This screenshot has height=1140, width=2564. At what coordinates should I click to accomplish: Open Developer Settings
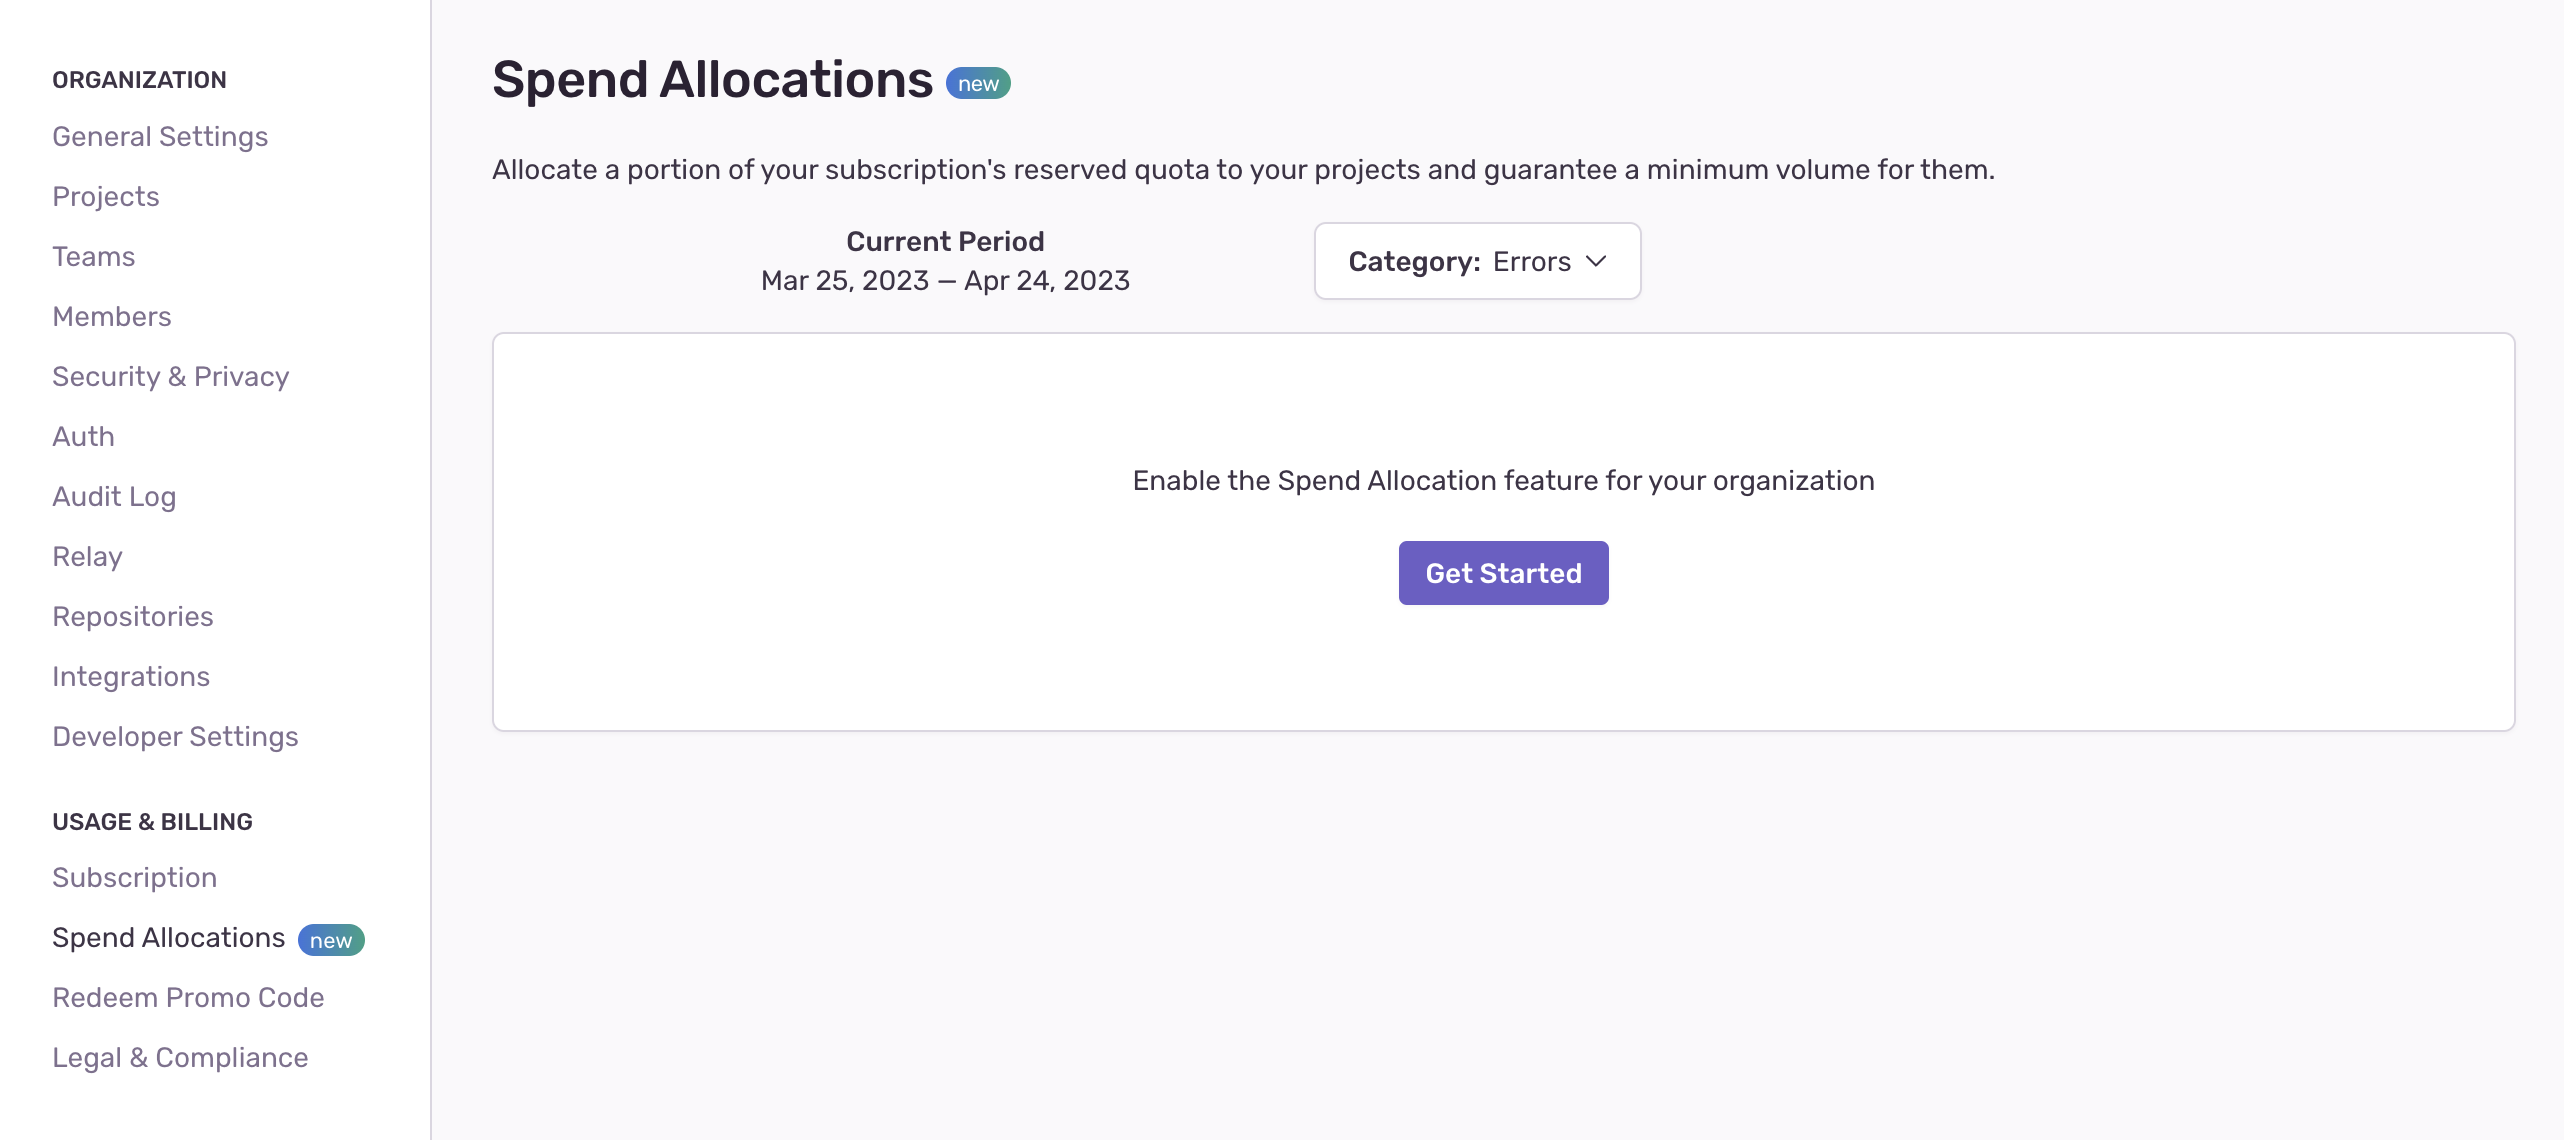point(176,736)
